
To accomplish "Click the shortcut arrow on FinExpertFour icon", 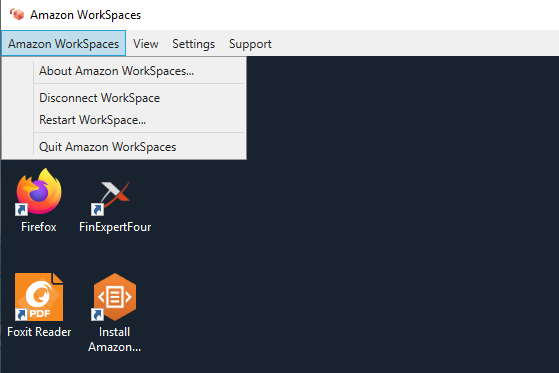I will pos(97,209).
